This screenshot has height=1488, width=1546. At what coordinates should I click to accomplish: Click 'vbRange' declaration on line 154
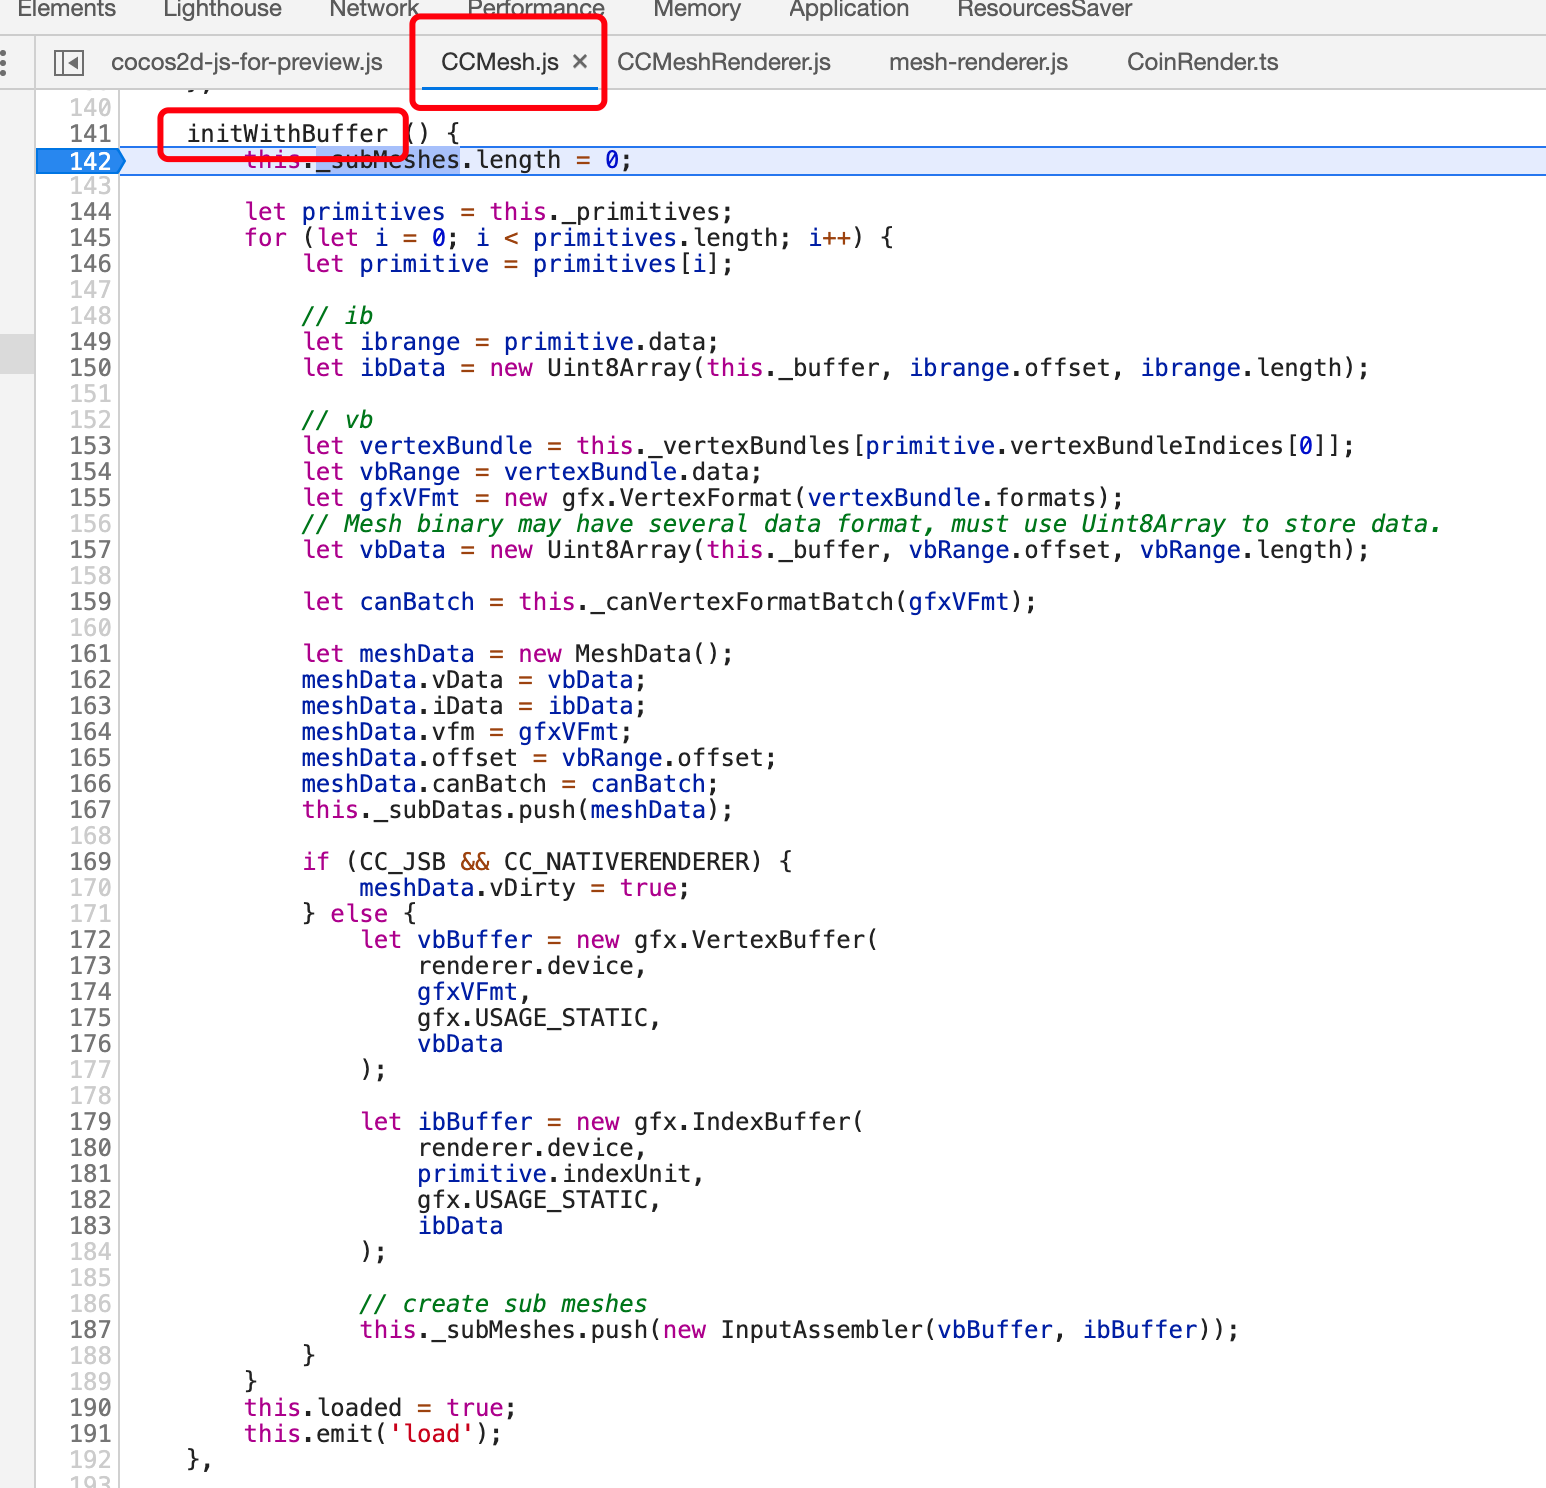coord(410,472)
